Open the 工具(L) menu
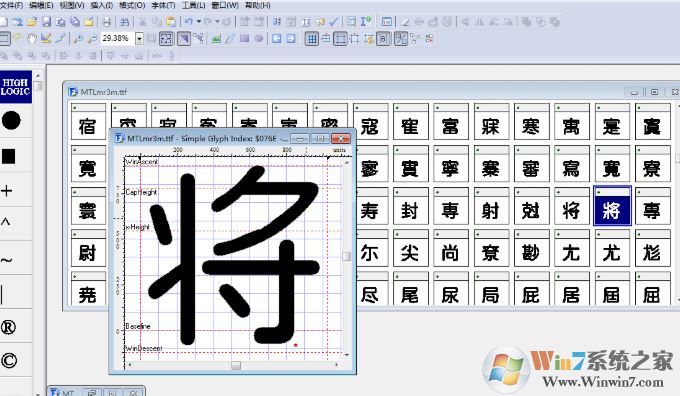680x396 pixels. pos(193,6)
